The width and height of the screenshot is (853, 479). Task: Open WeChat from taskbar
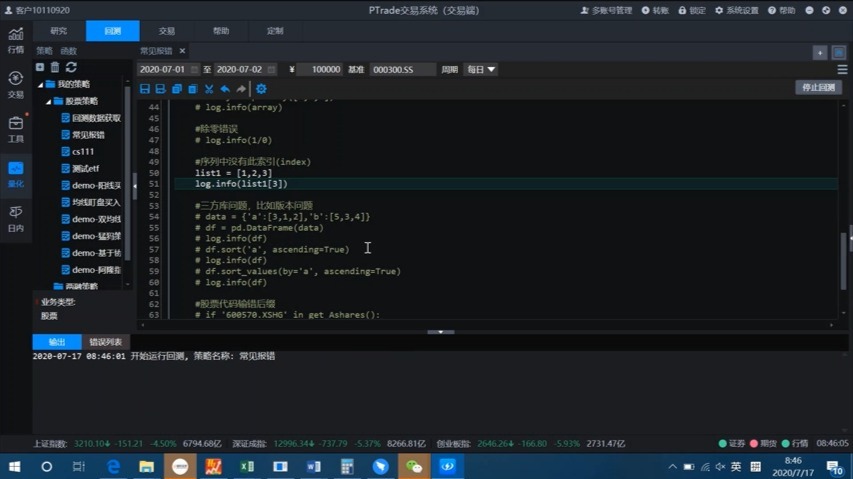[x=414, y=466]
